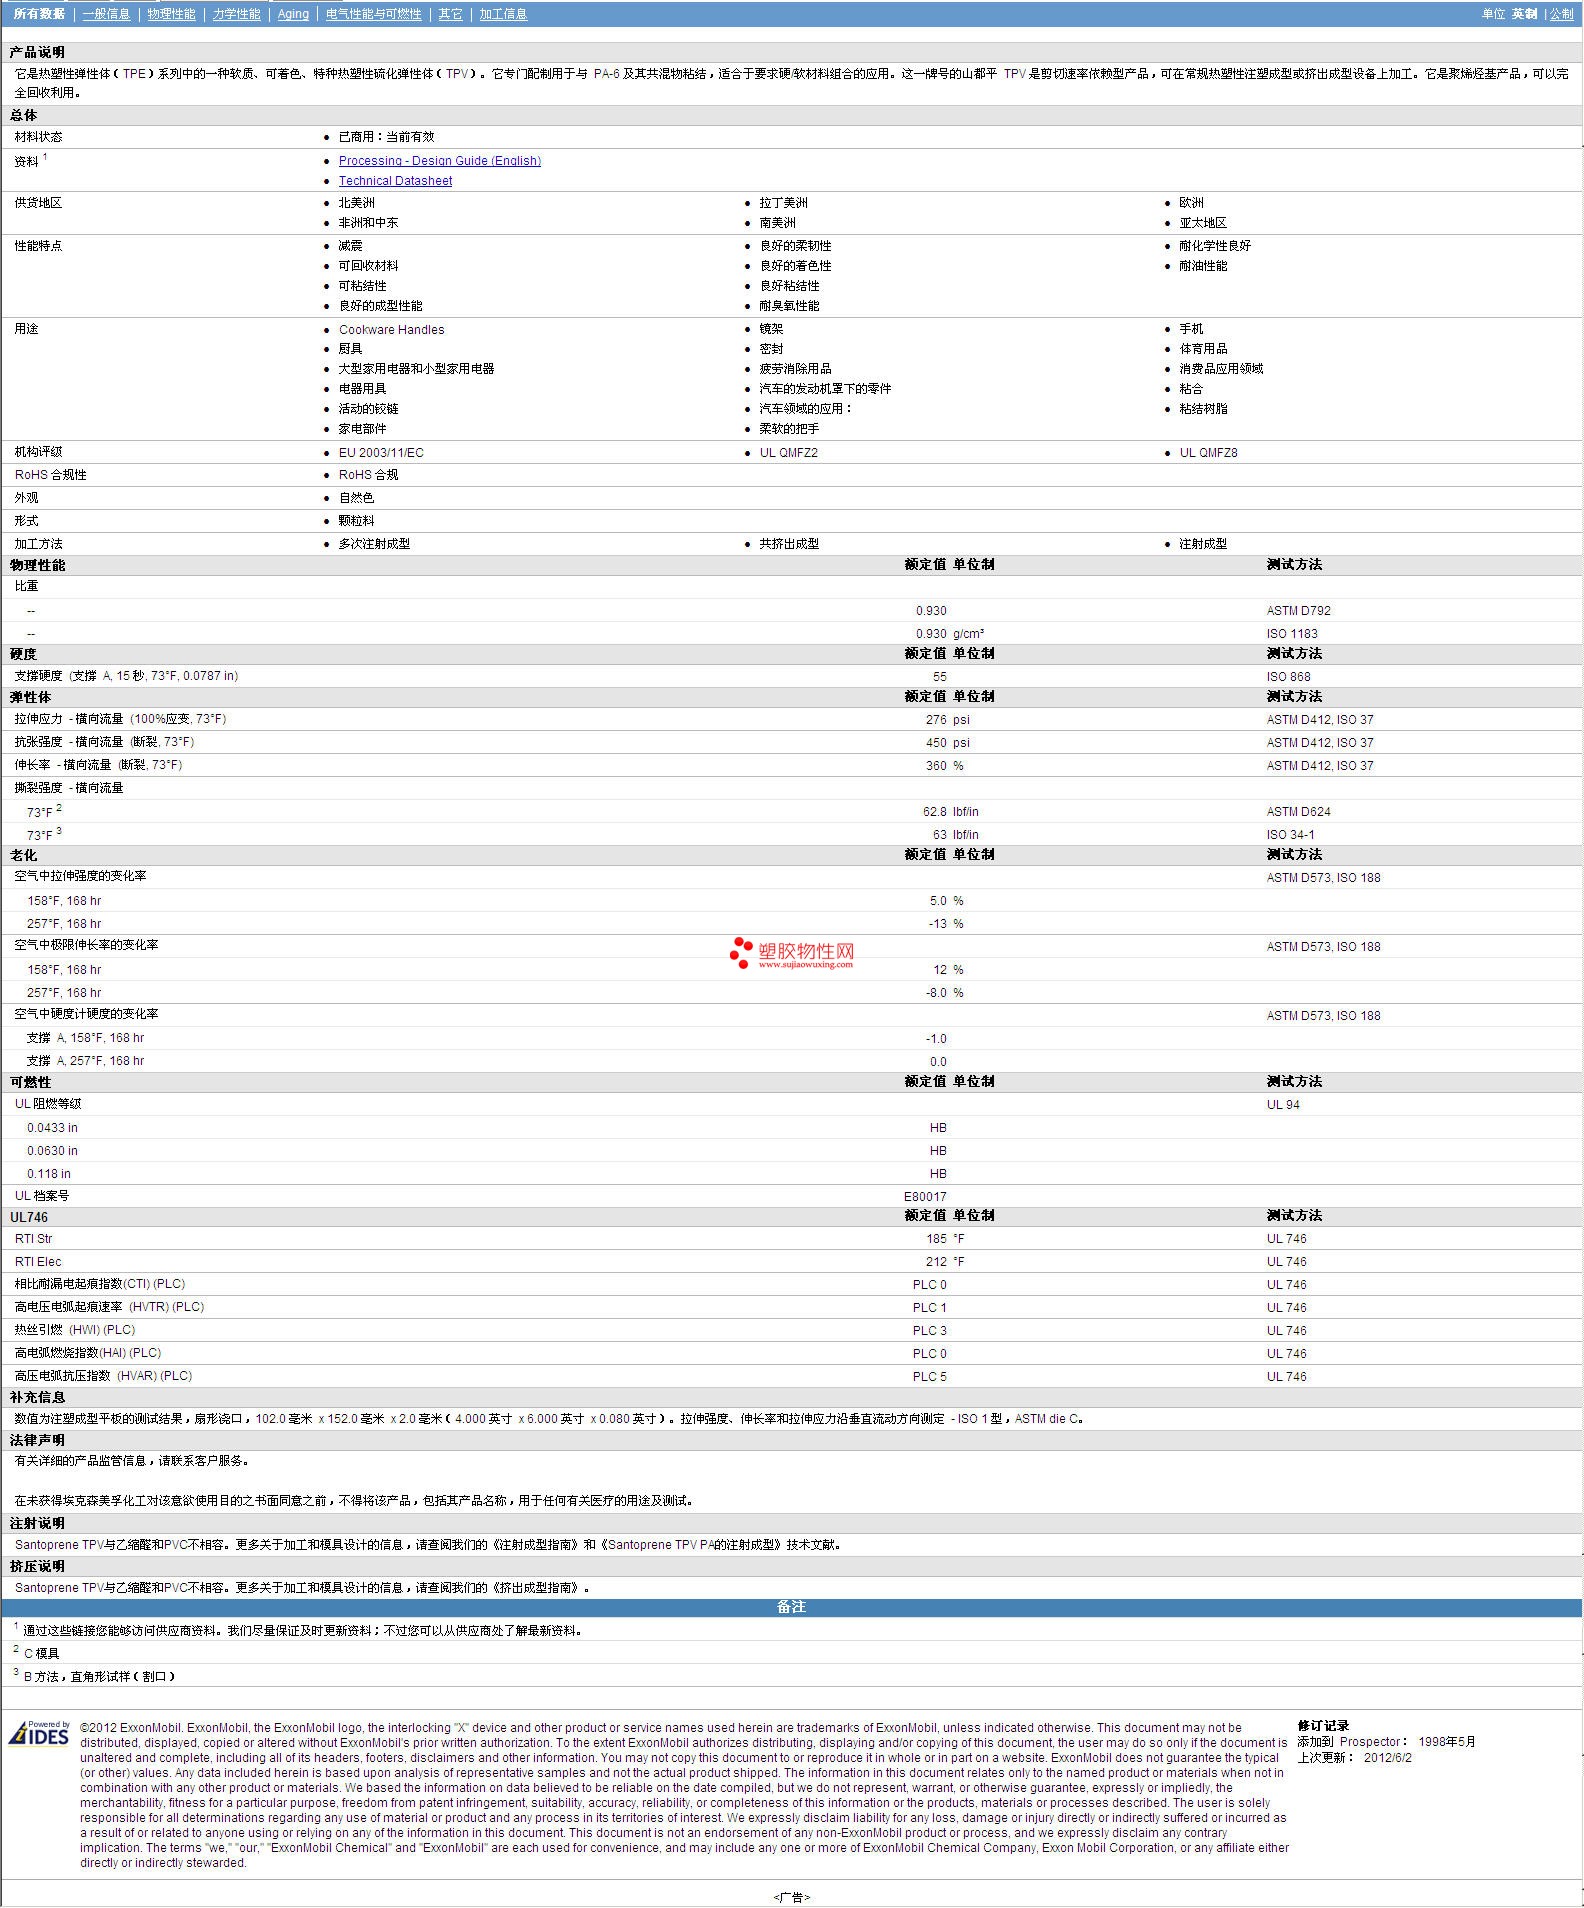Image resolution: width=1584 pixels, height=1908 pixels.
Task: Click the www.sujiaowuxing.com watermark URL
Action: pyautogui.click(x=805, y=965)
